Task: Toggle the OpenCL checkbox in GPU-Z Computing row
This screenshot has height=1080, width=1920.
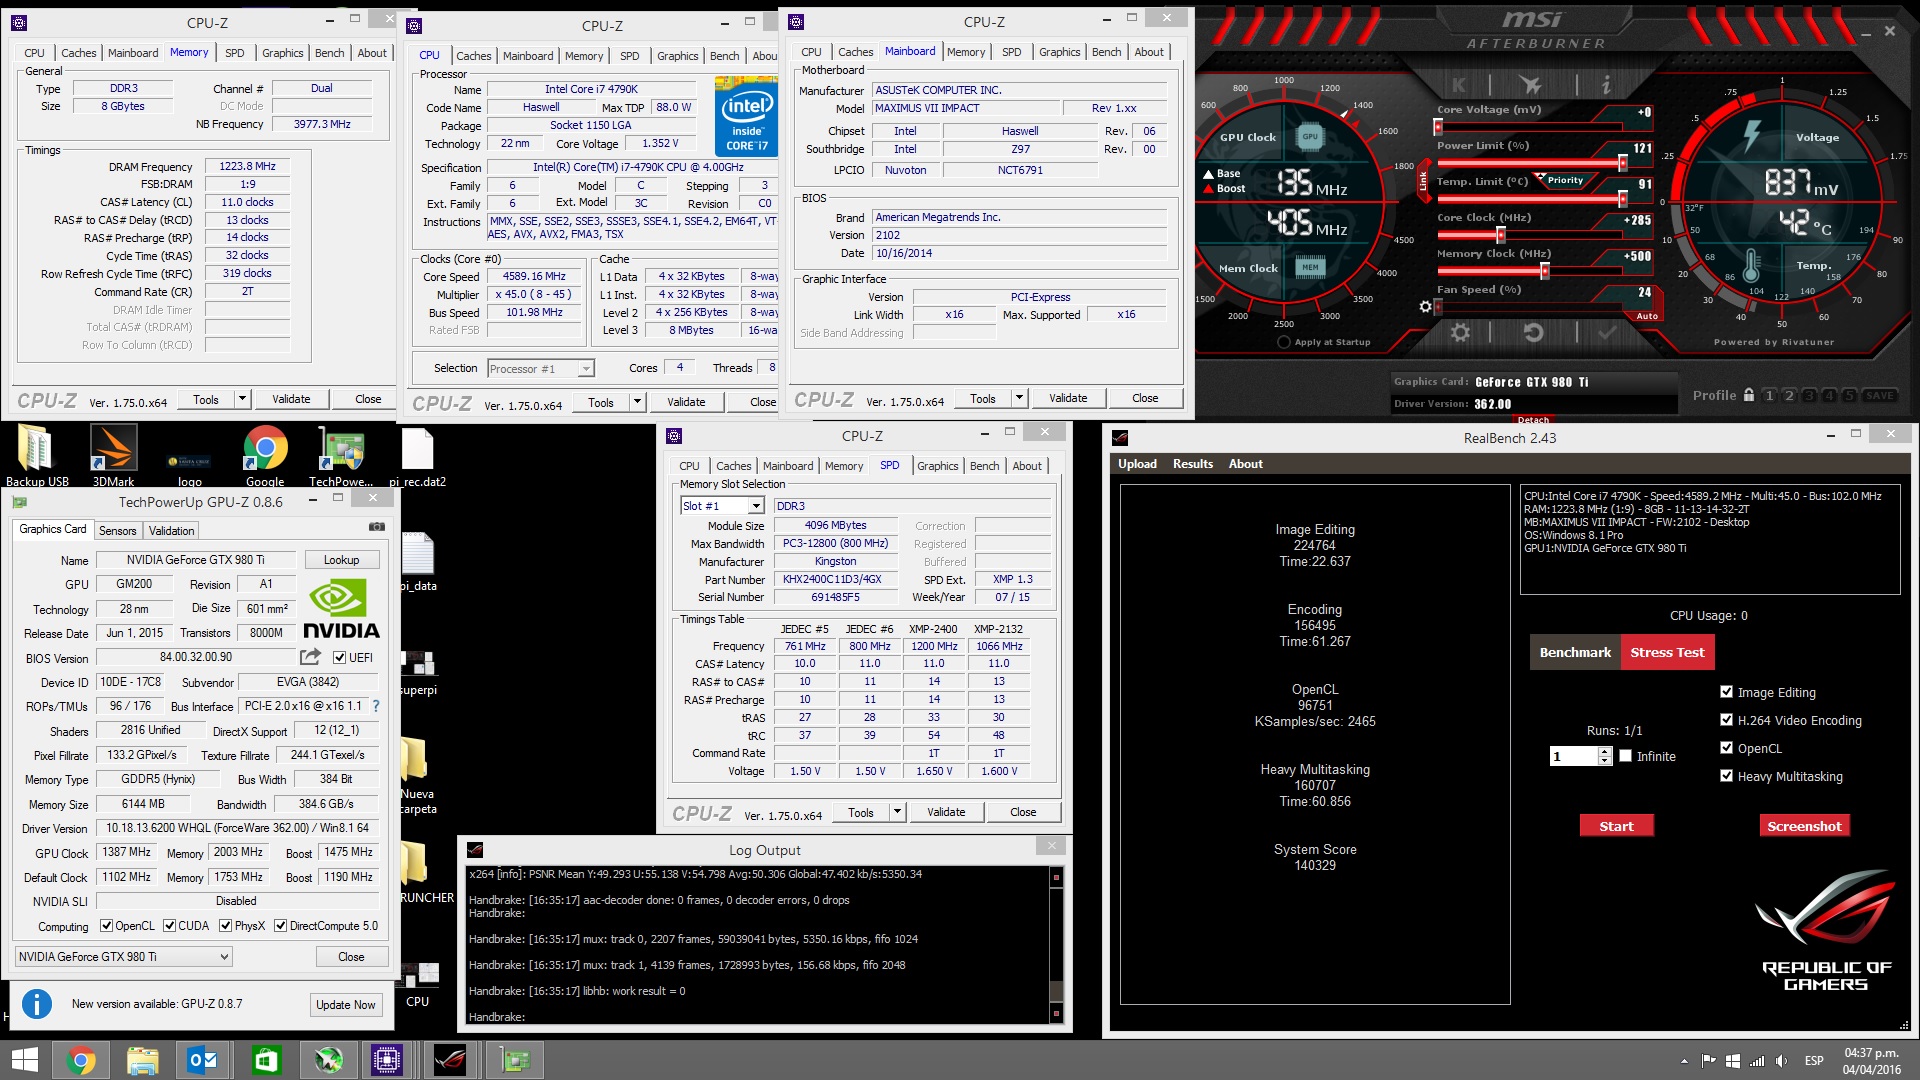Action: (106, 926)
